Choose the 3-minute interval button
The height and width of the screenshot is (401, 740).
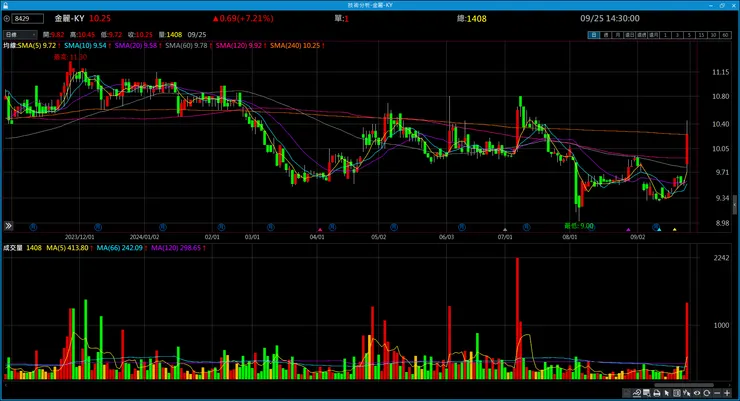pyautogui.click(x=677, y=35)
